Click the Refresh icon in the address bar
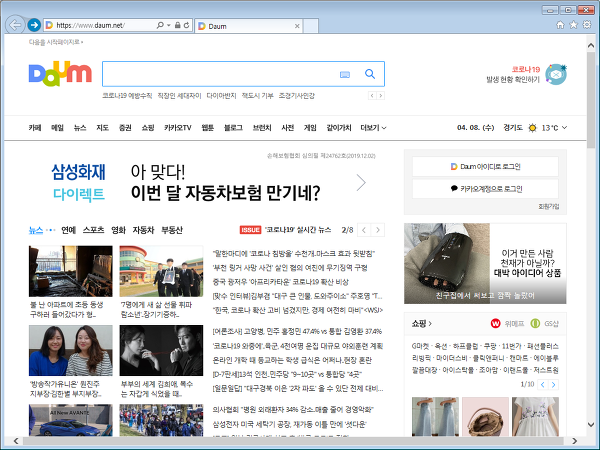Viewport: 600px width, 450px height. pos(186,25)
